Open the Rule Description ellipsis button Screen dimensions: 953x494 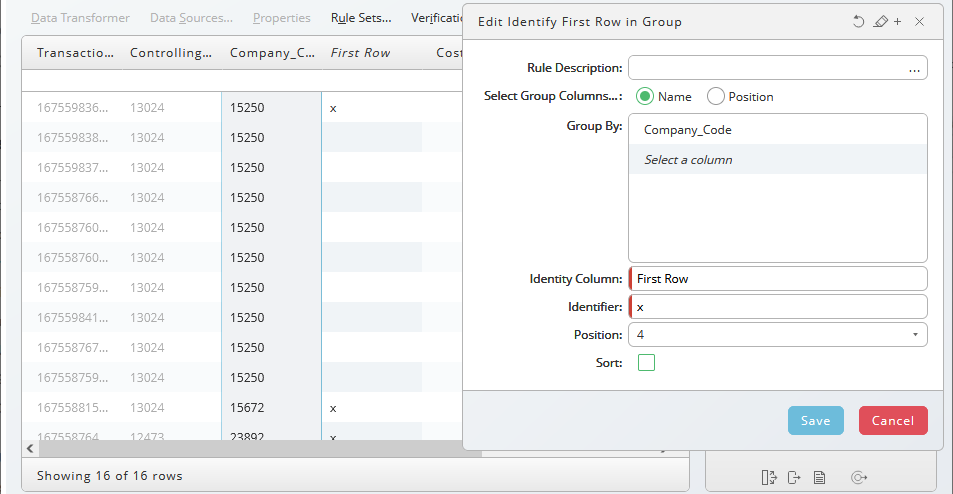coord(914,68)
